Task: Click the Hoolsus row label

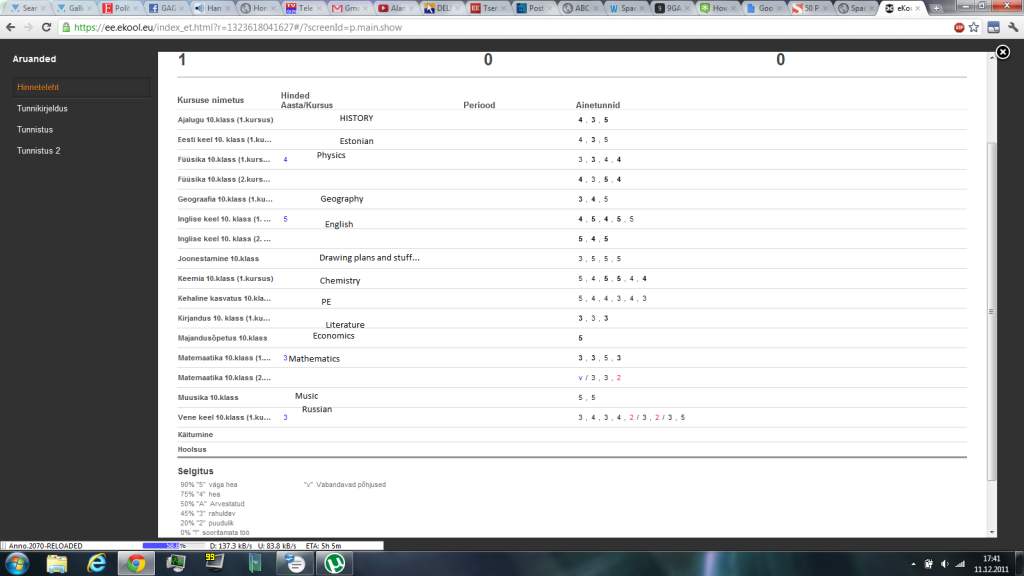Action: pos(192,449)
